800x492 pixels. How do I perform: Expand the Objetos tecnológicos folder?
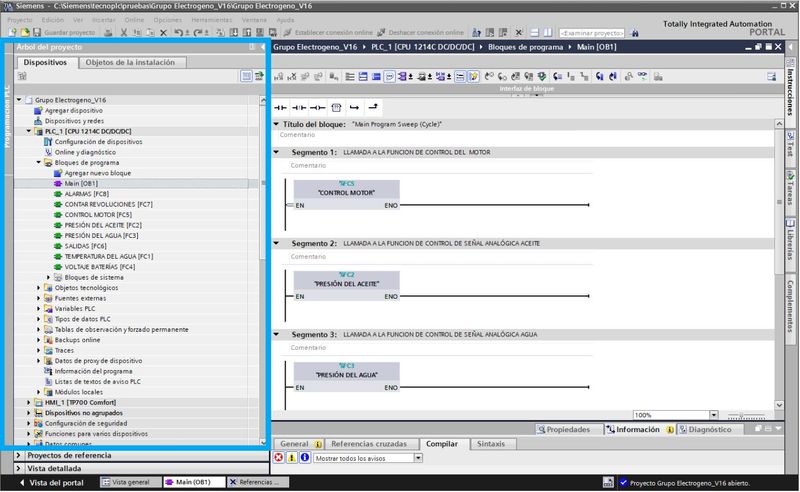38,288
